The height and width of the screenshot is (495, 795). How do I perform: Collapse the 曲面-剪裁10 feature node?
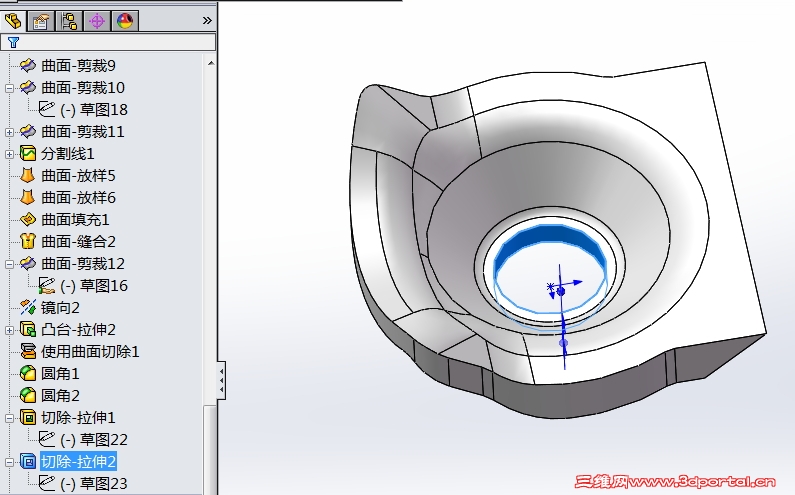point(9,88)
